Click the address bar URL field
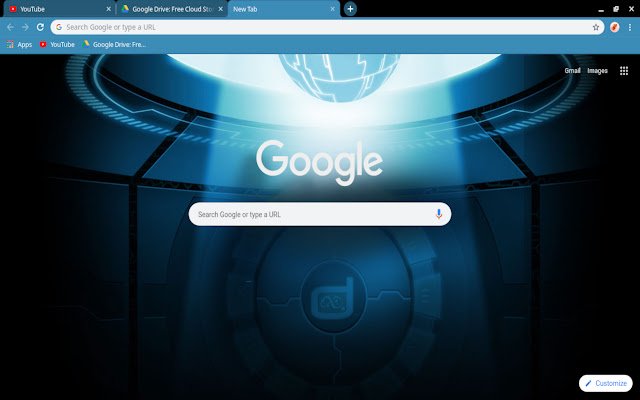The height and width of the screenshot is (400, 640). tap(327, 27)
